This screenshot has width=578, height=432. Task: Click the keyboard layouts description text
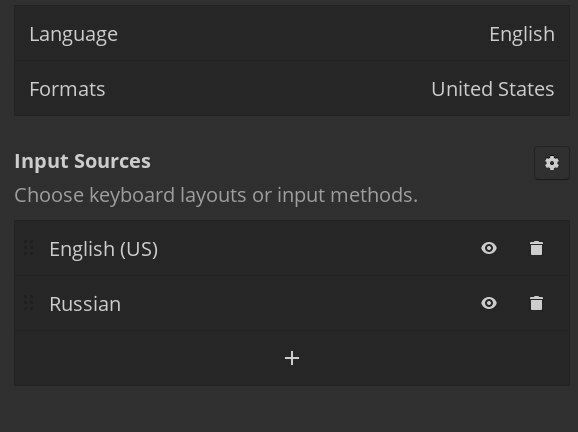[x=216, y=195]
